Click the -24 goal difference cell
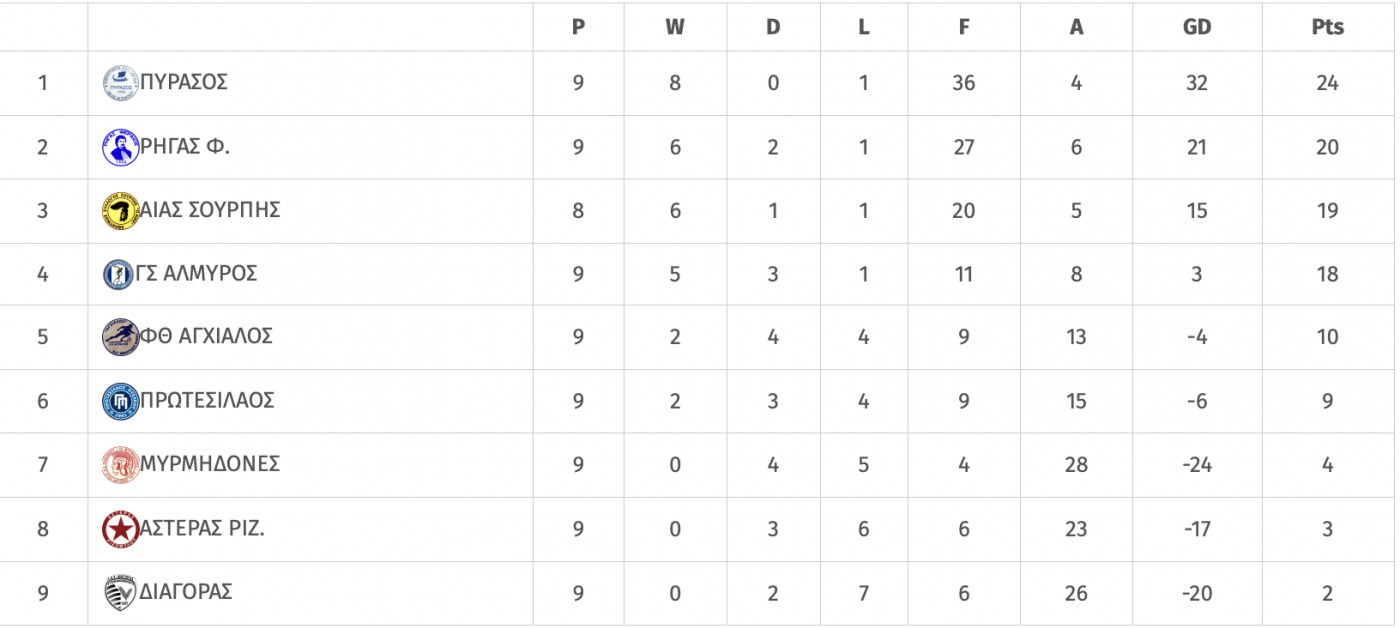Screen dimensions: 1400x629 pyautogui.click(x=1197, y=465)
